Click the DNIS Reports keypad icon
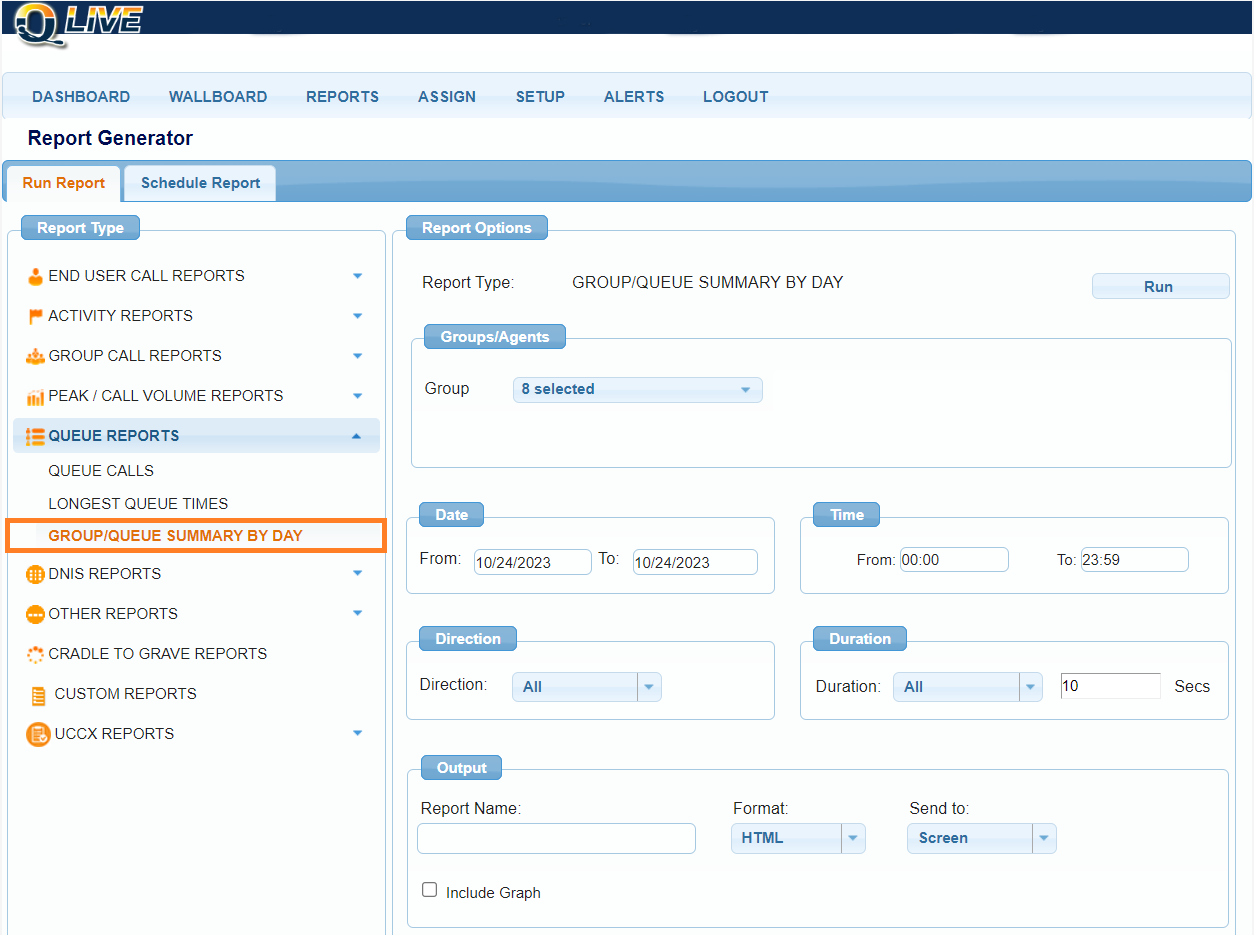 (36, 574)
